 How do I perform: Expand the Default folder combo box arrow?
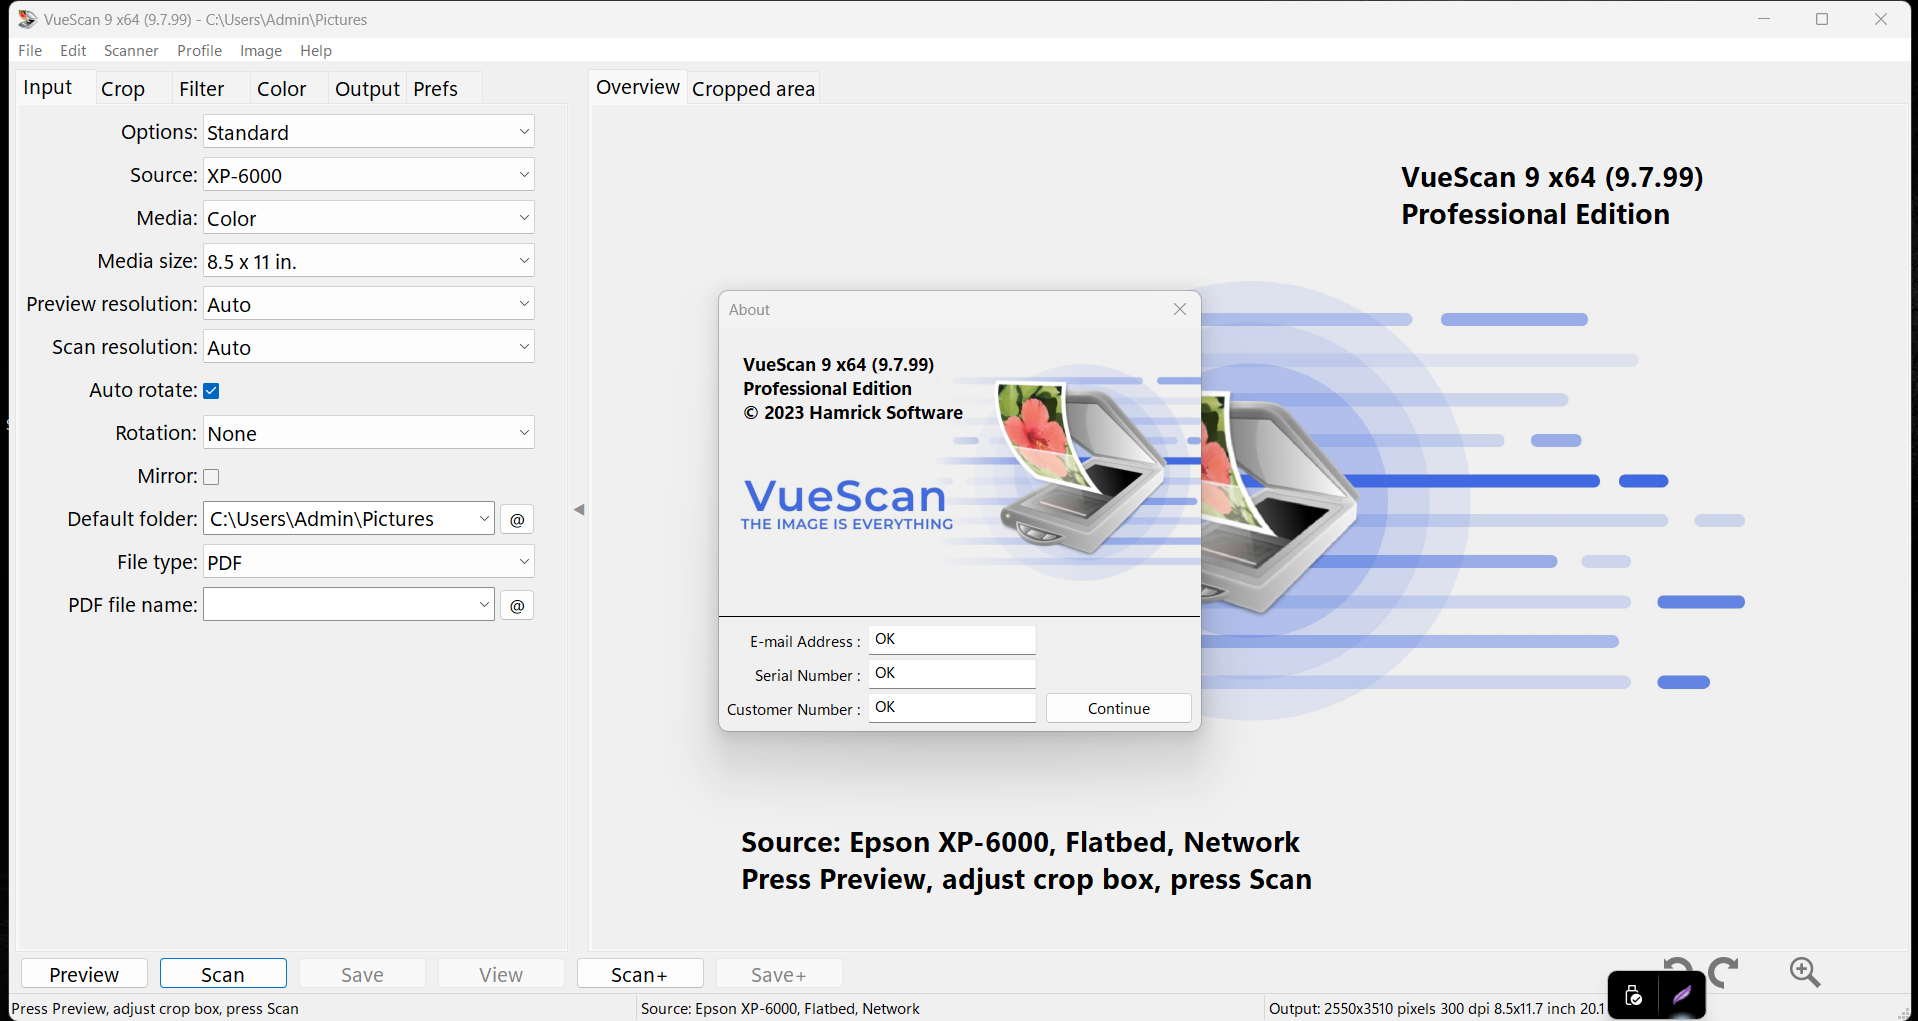pyautogui.click(x=484, y=519)
